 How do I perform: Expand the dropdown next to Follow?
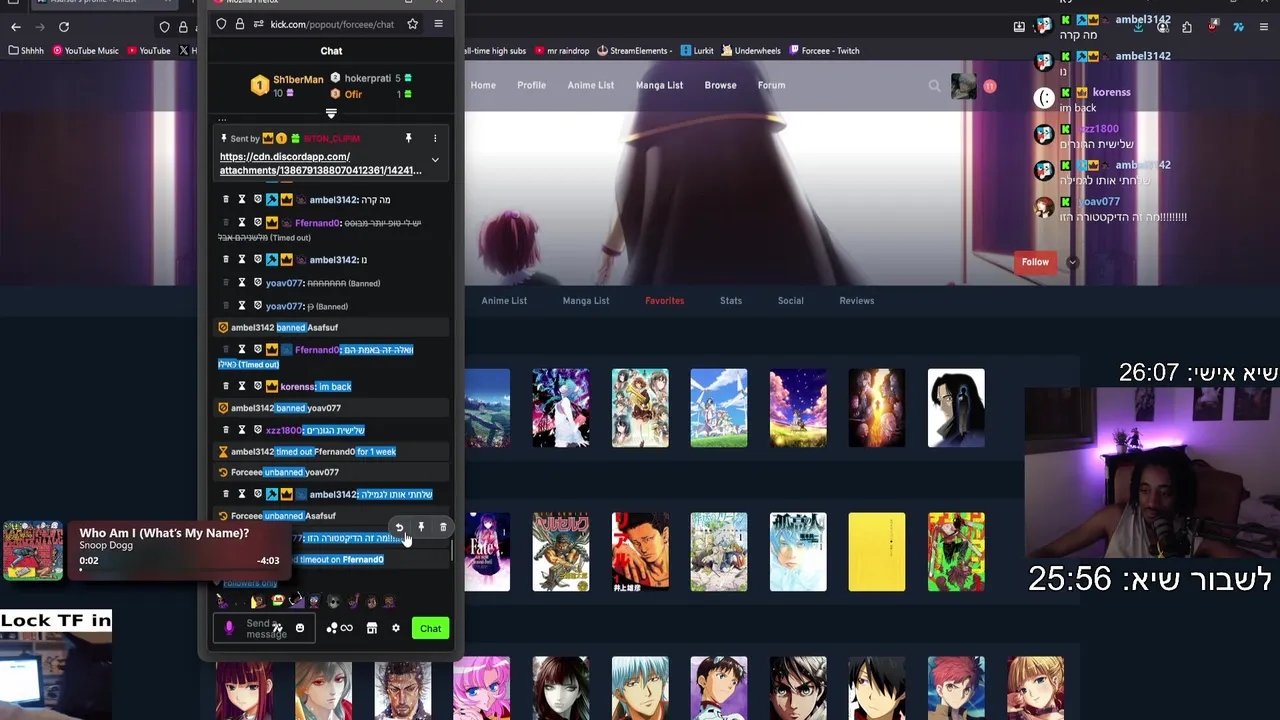1072,262
